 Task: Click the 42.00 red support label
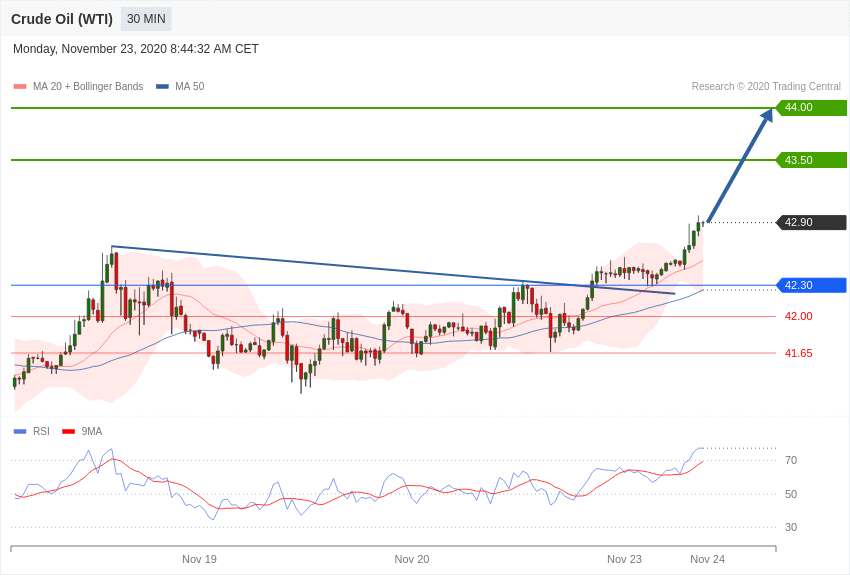pyautogui.click(x=798, y=316)
